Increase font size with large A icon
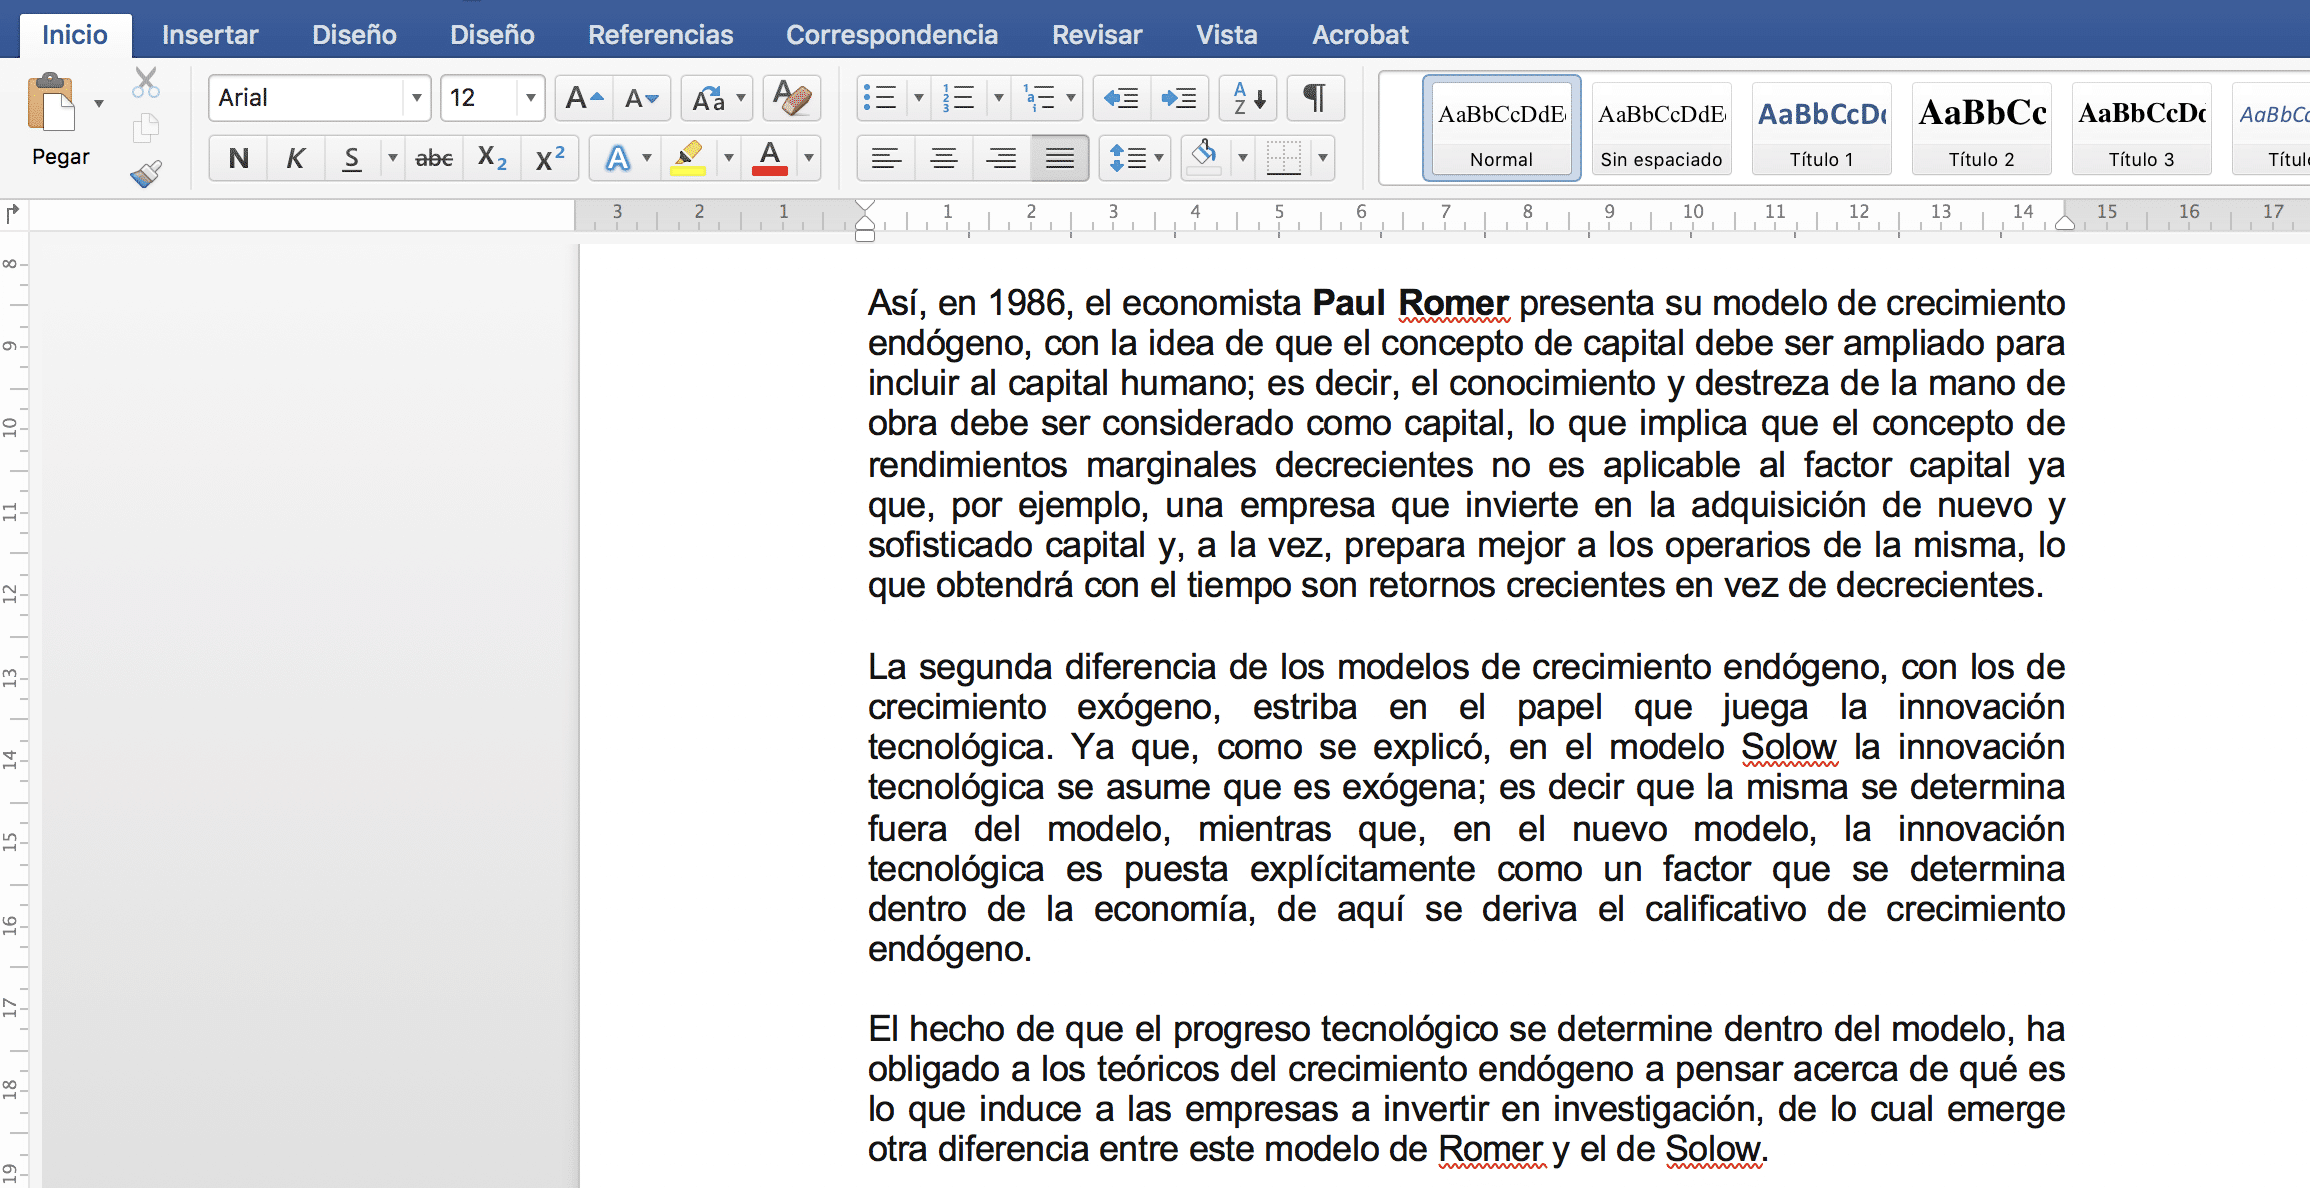Viewport: 2310px width, 1188px height. point(584,98)
